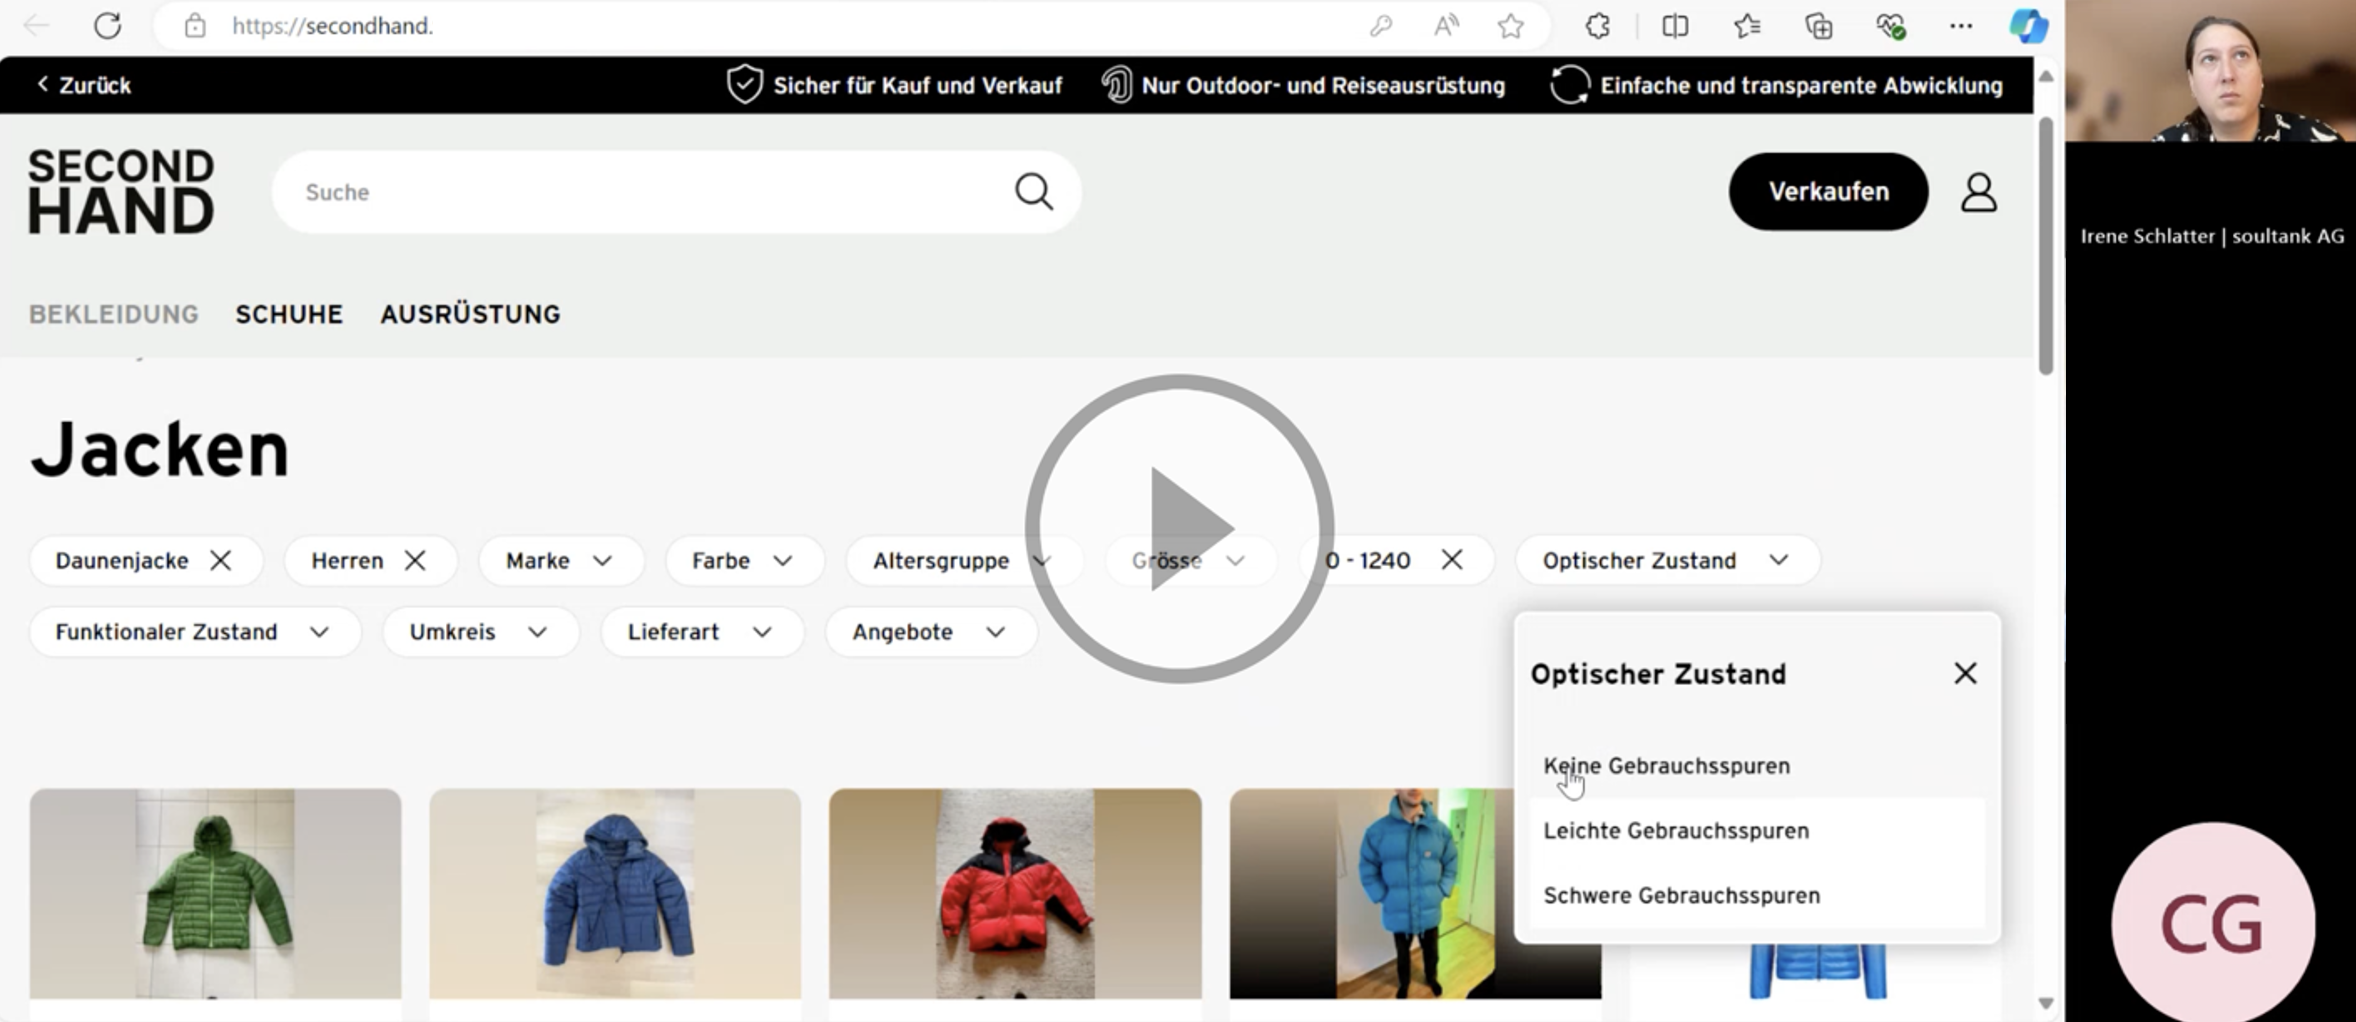
Task: Expand the Marke filter dropdown
Action: [x=561, y=560]
